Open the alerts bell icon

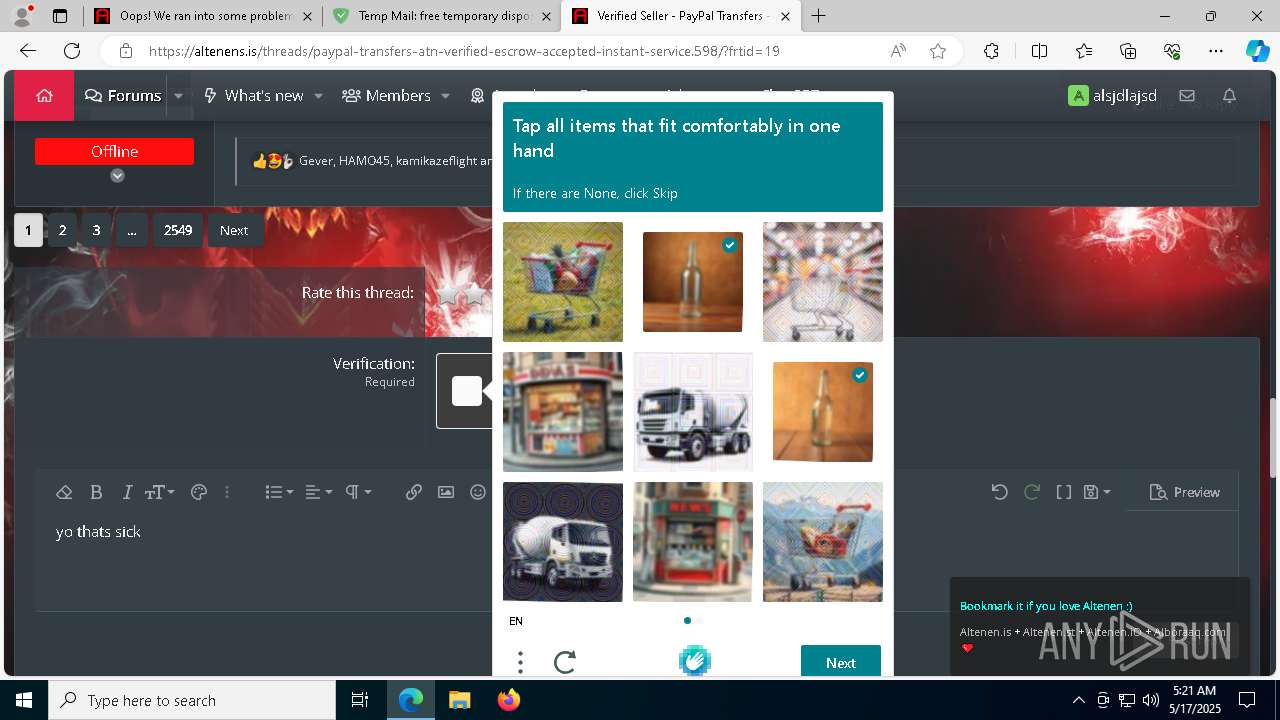(1229, 96)
